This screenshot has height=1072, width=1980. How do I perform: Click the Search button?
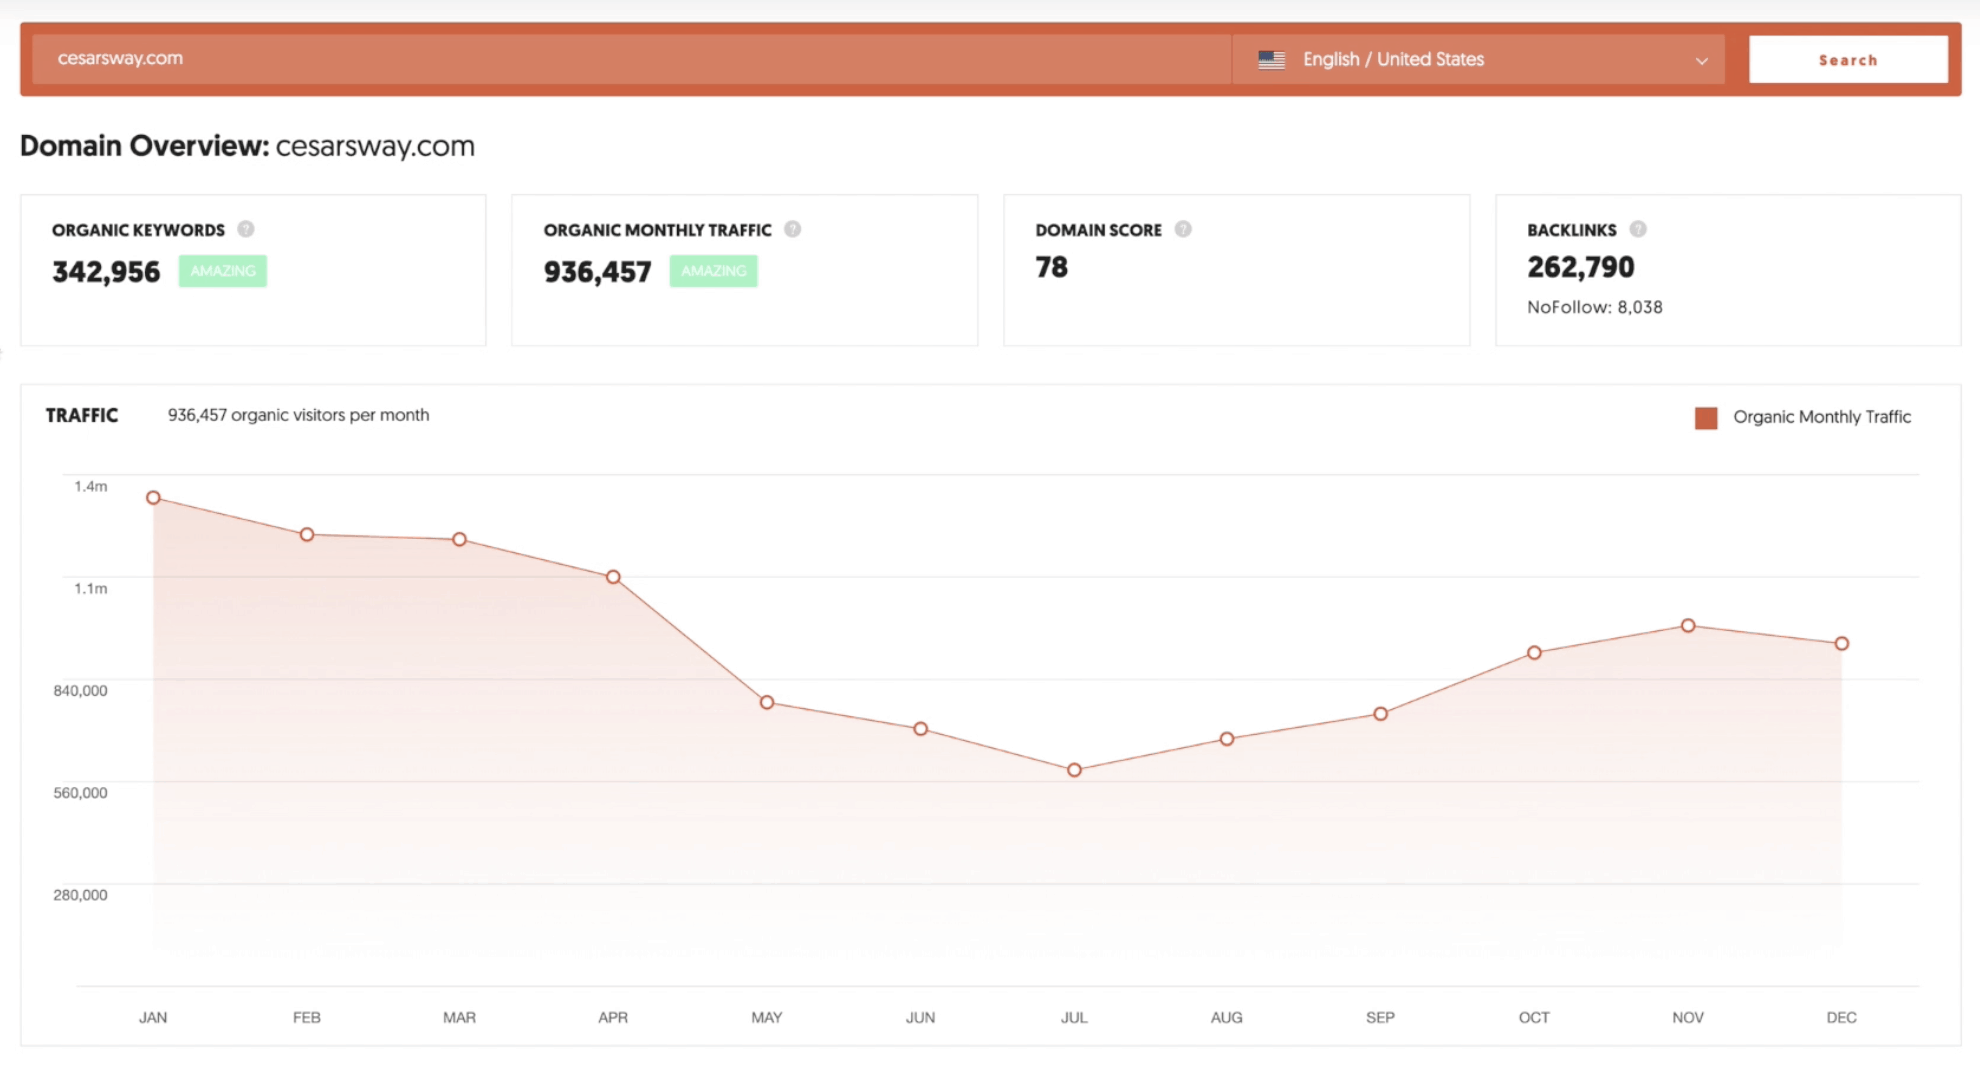point(1847,59)
